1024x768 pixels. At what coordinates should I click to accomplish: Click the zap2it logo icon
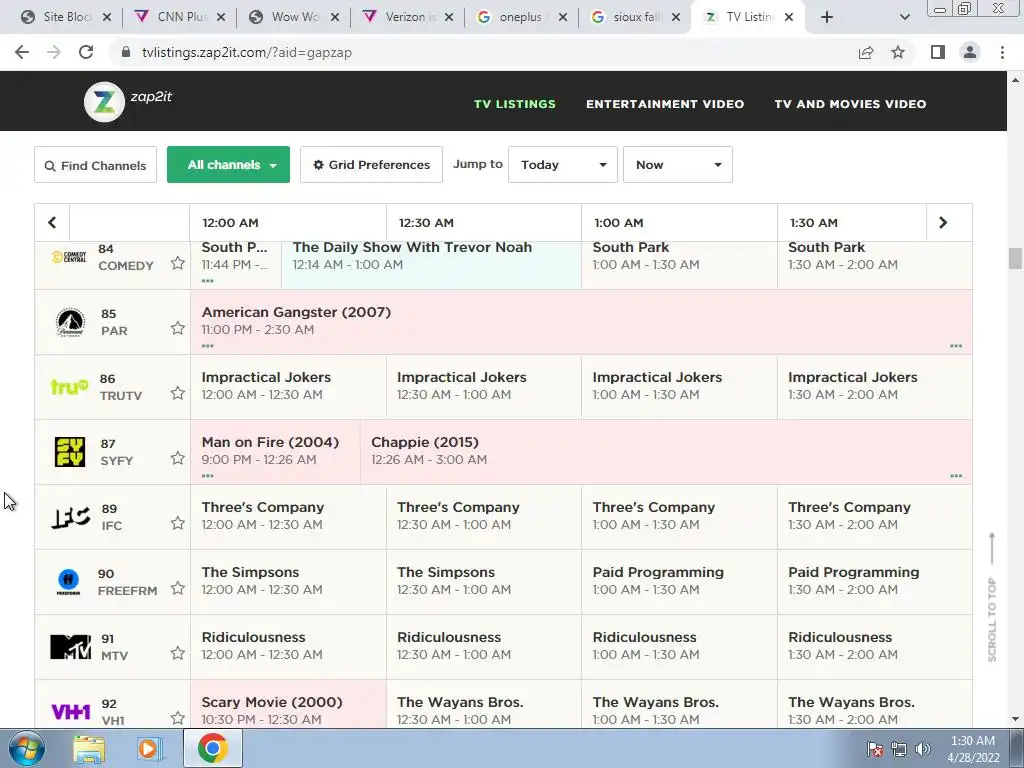point(104,102)
